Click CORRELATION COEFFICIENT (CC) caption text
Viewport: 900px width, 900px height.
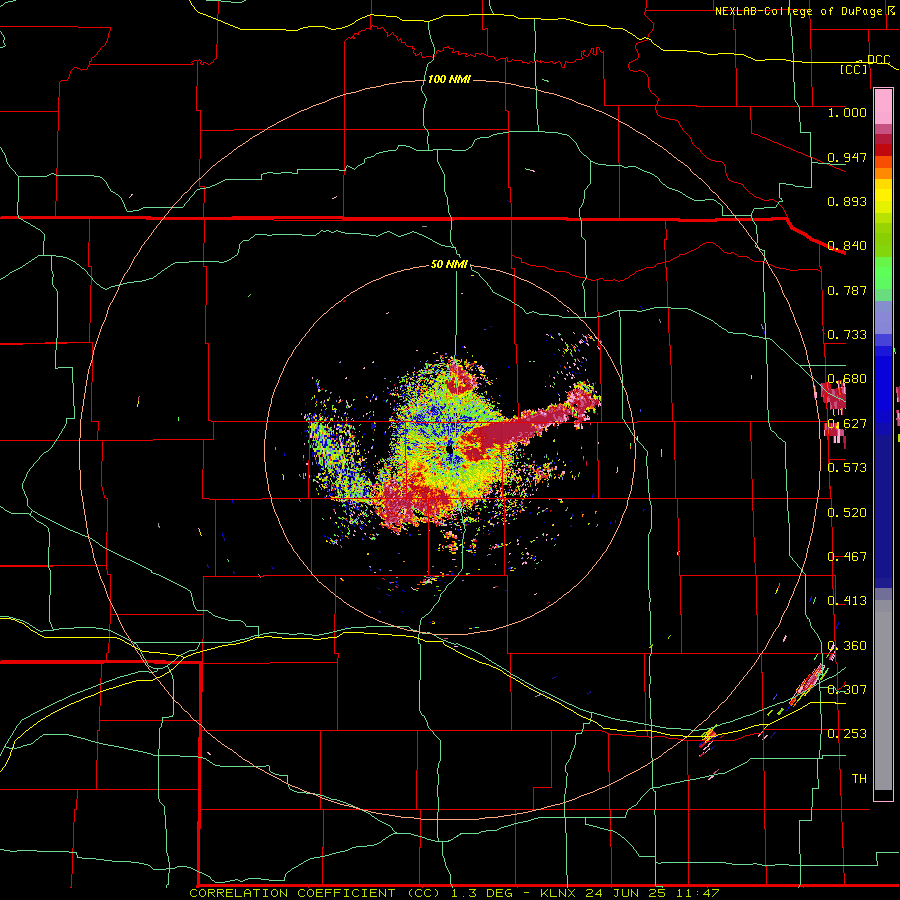[315, 893]
